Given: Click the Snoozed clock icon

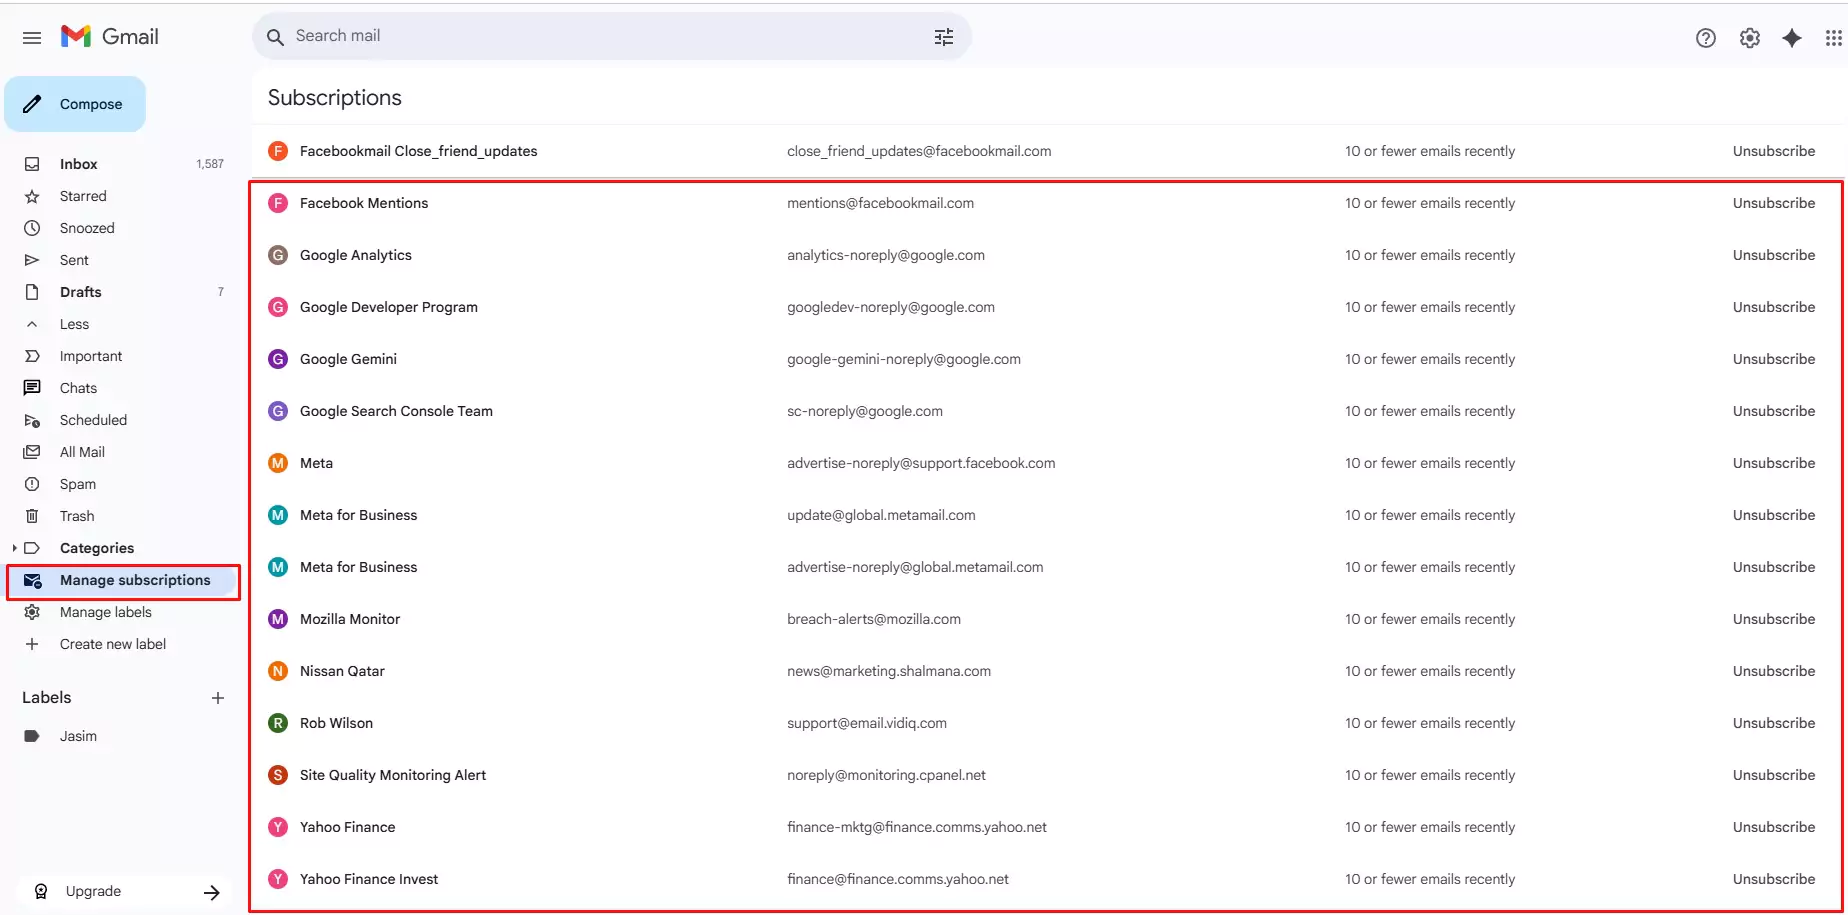Looking at the screenshot, I should coord(32,228).
